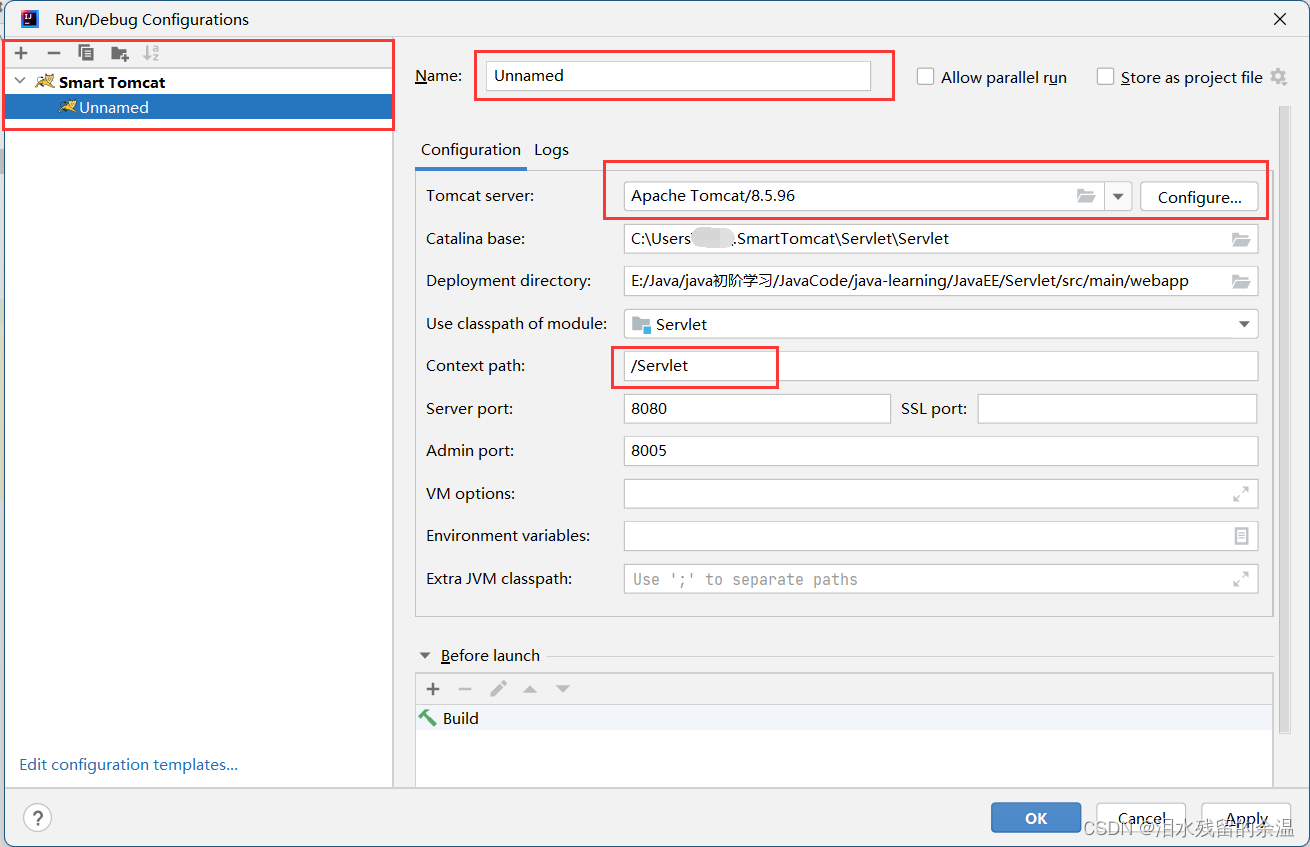Edit the Before launch task
Image resolution: width=1310 pixels, height=847 pixels.
pyautogui.click(x=498, y=689)
